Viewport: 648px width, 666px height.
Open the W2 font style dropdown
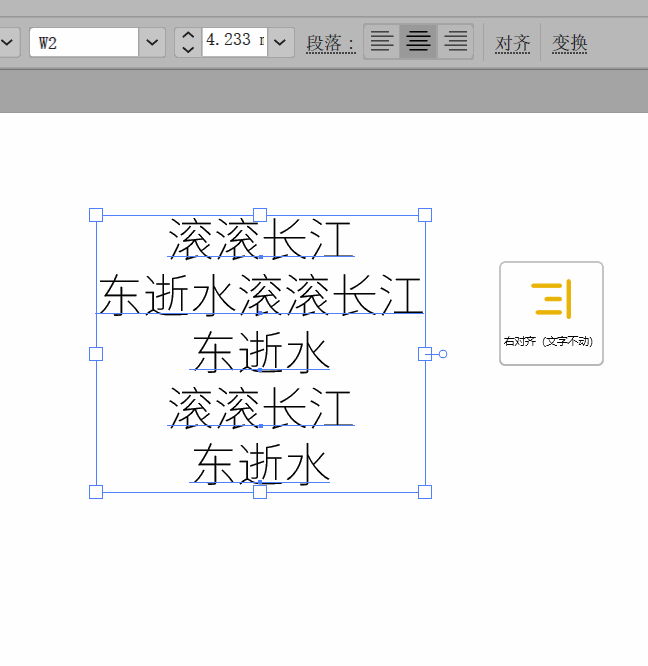152,42
